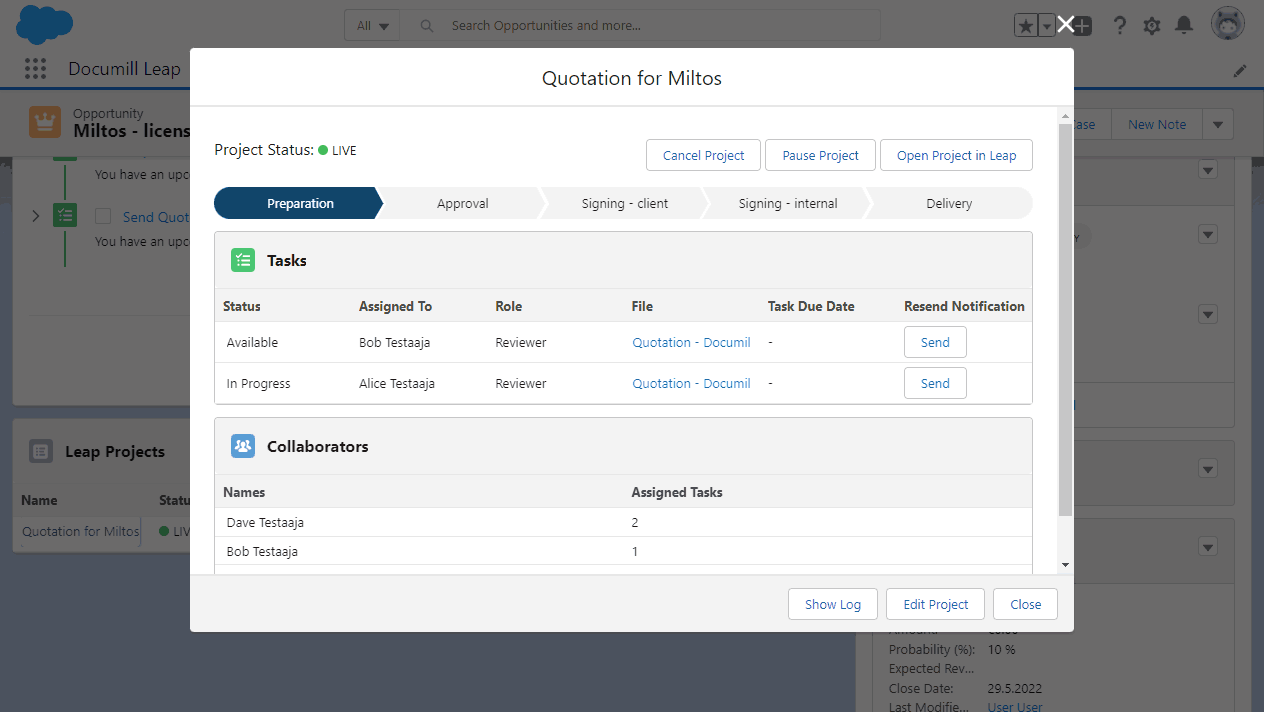This screenshot has height=712, width=1264.
Task: Click the Pause Project button
Action: [820, 155]
